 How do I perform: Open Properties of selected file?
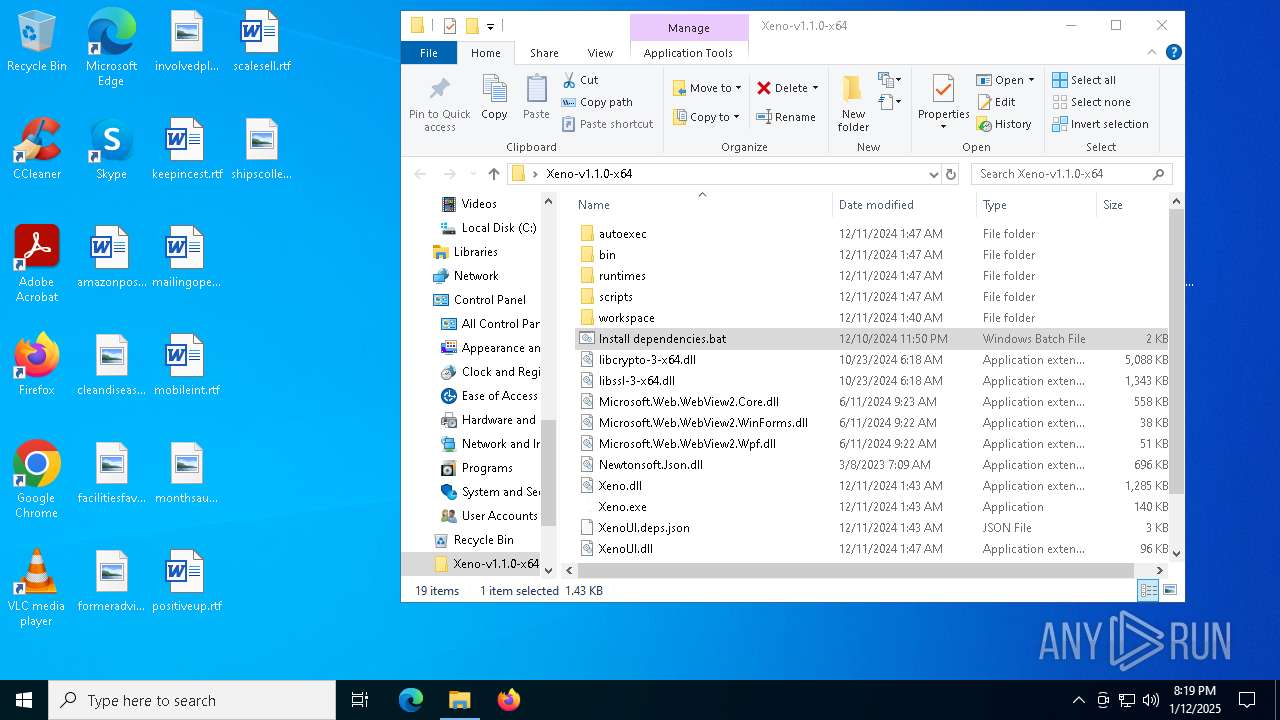tap(943, 102)
